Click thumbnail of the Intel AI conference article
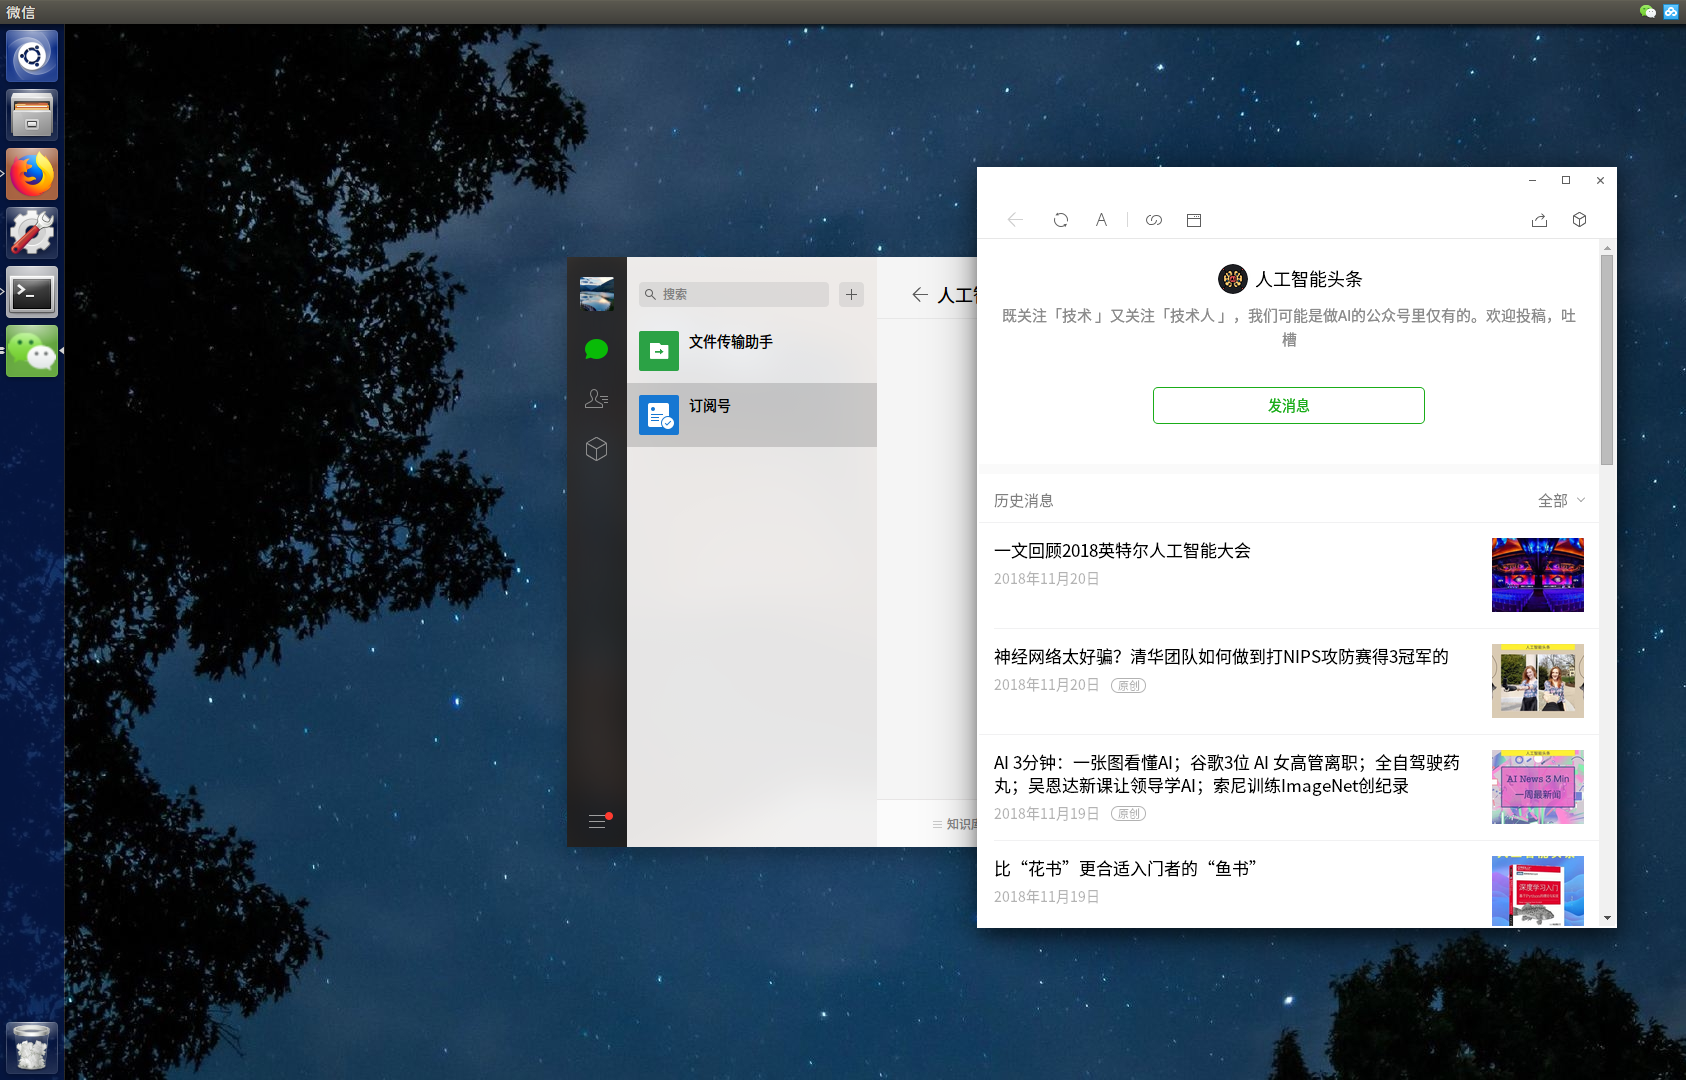Viewport: 1686px width, 1080px height. 1538,575
